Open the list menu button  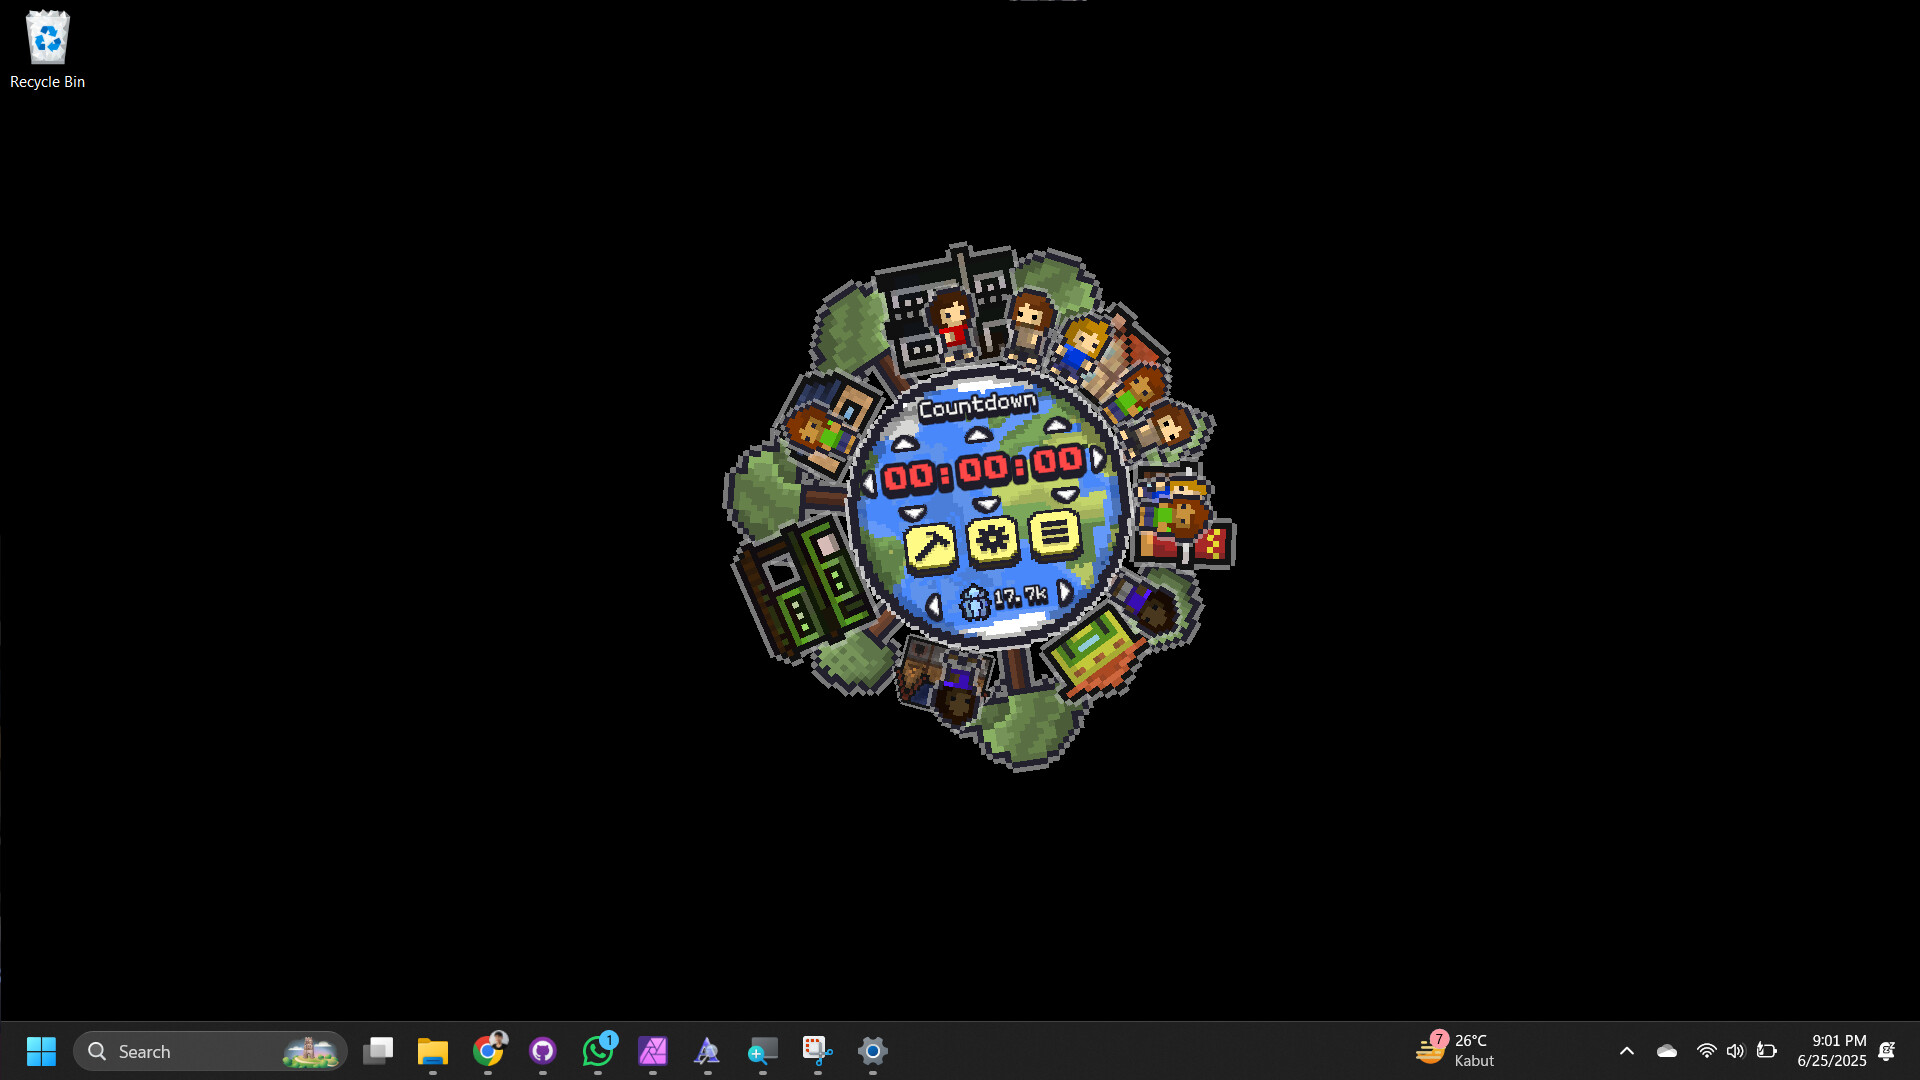(1054, 534)
